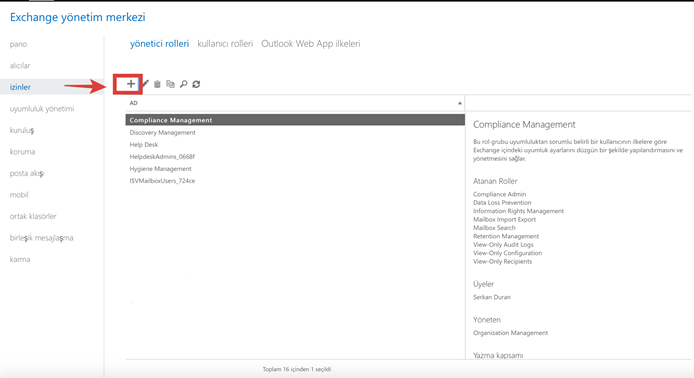
Task: Click Organization Management under Yöneten
Action: pos(510,333)
